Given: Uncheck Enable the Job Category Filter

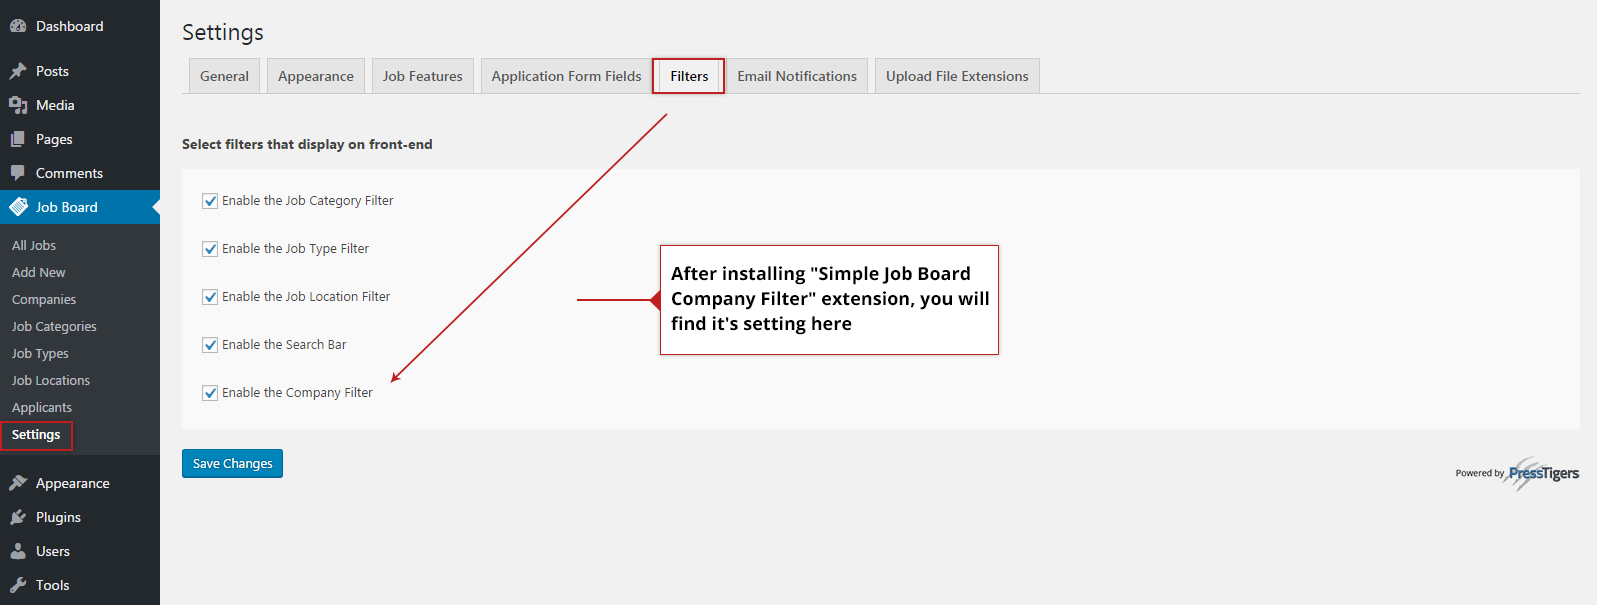Looking at the screenshot, I should pos(210,201).
